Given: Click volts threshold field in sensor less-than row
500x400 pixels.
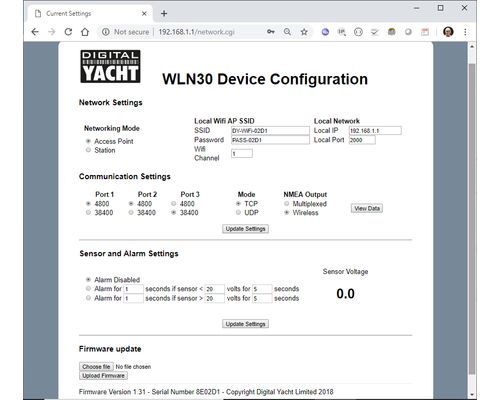Looking at the screenshot, I should pyautogui.click(x=215, y=289).
